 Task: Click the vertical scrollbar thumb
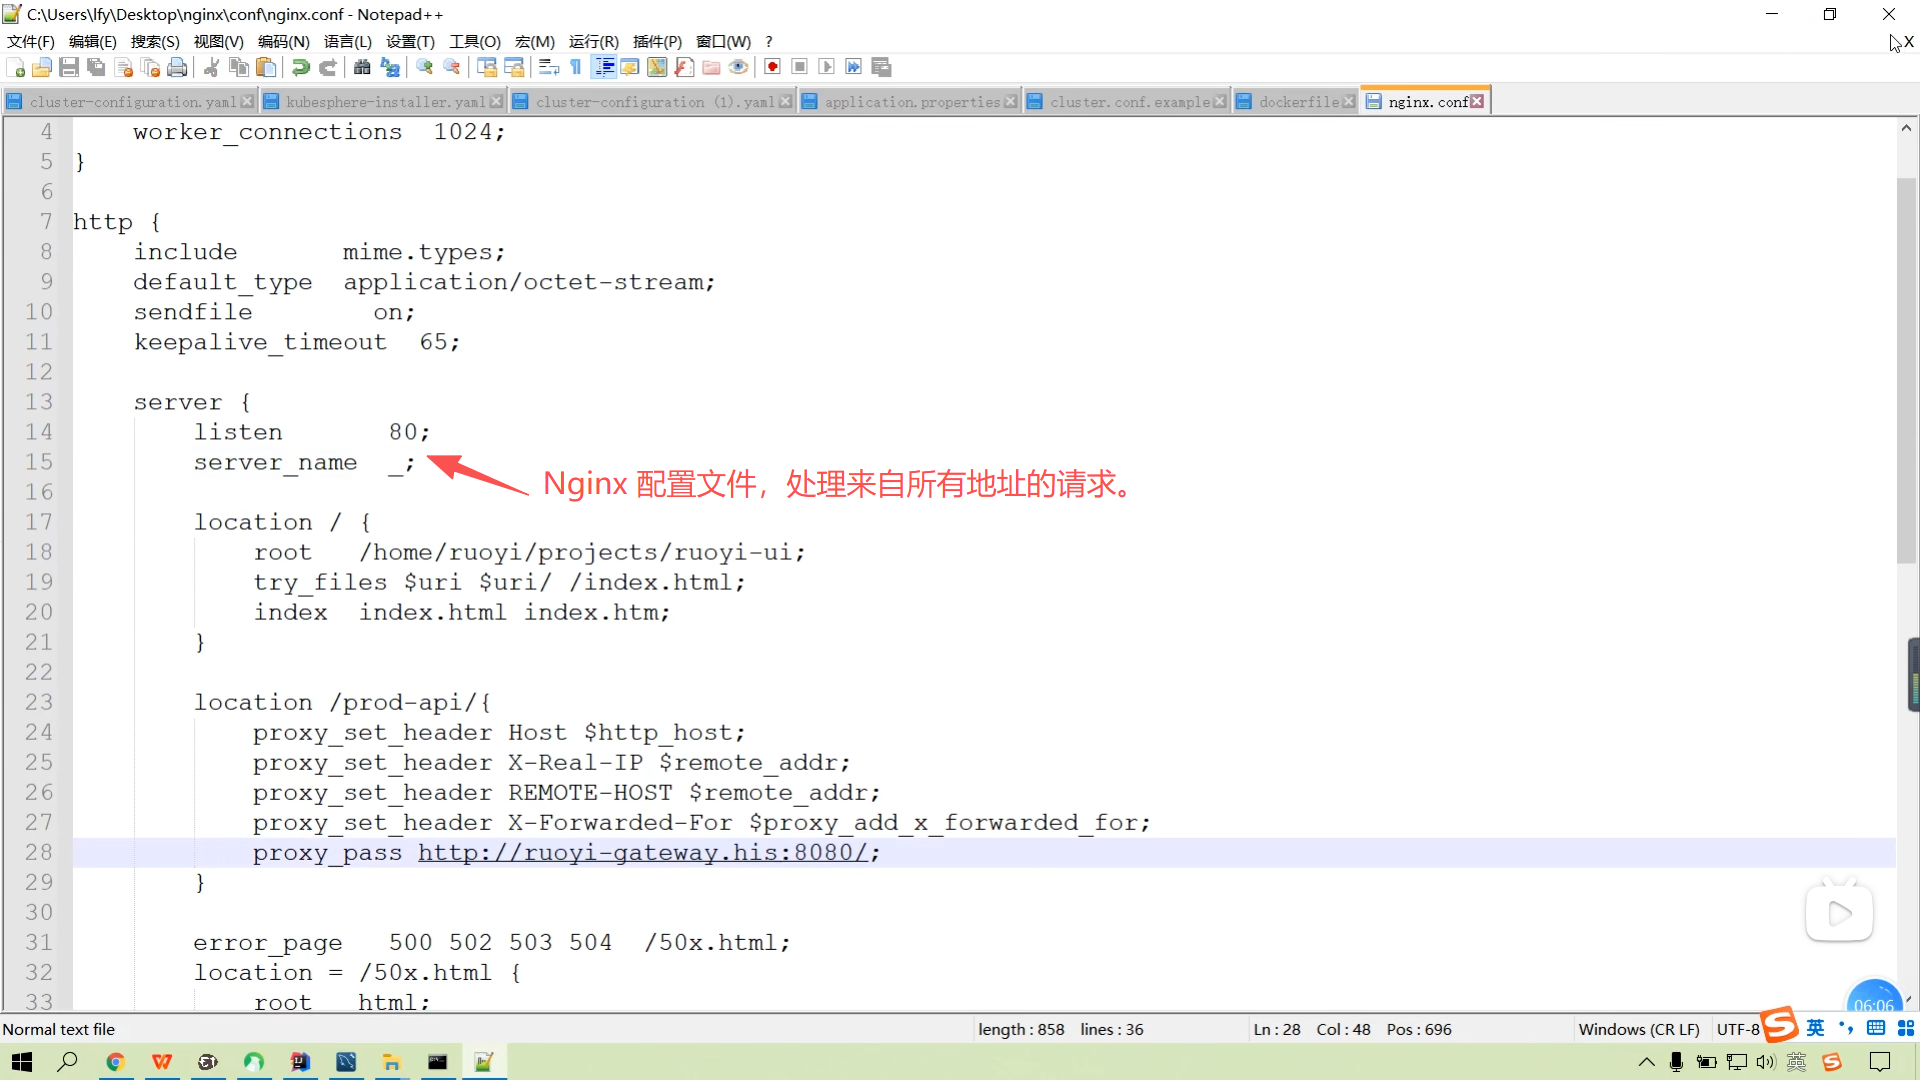(x=1906, y=370)
